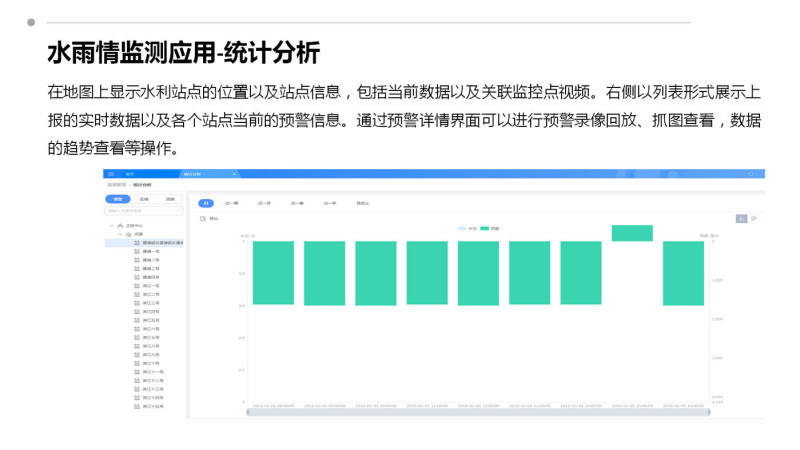Click the second time range option after '日'
Image resolution: width=800 pixels, height=450 pixels.
click(265, 203)
